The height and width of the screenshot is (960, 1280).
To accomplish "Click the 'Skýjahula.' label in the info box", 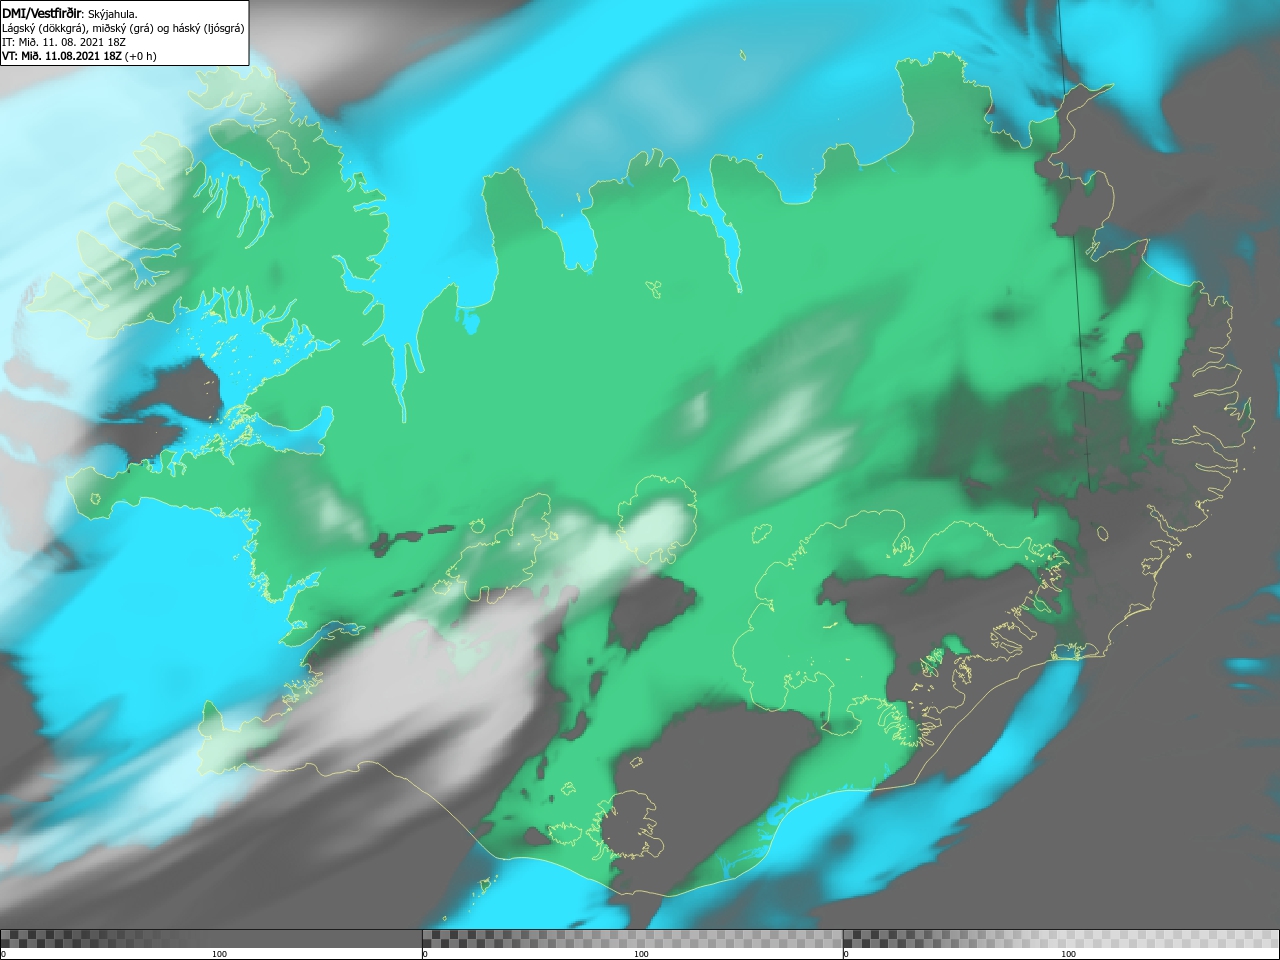I will click(x=113, y=14).
